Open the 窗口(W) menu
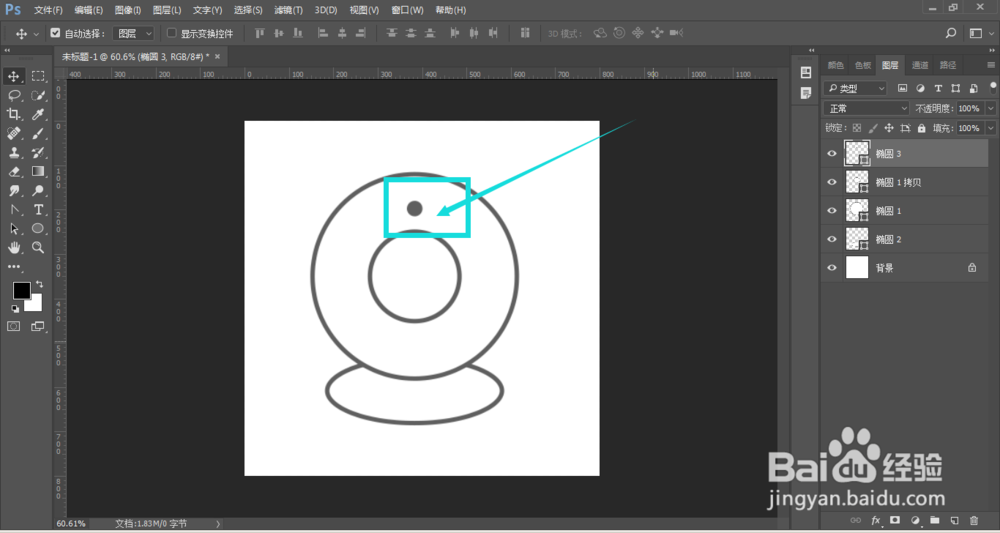This screenshot has height=533, width=1000. tap(408, 10)
